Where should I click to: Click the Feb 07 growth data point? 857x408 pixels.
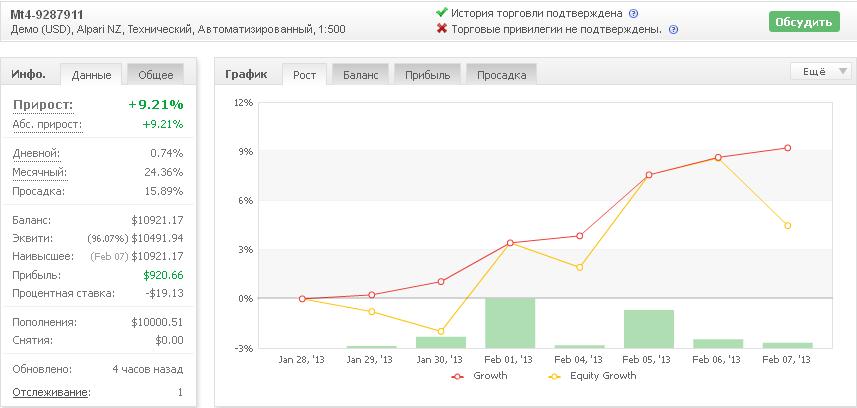(788, 148)
